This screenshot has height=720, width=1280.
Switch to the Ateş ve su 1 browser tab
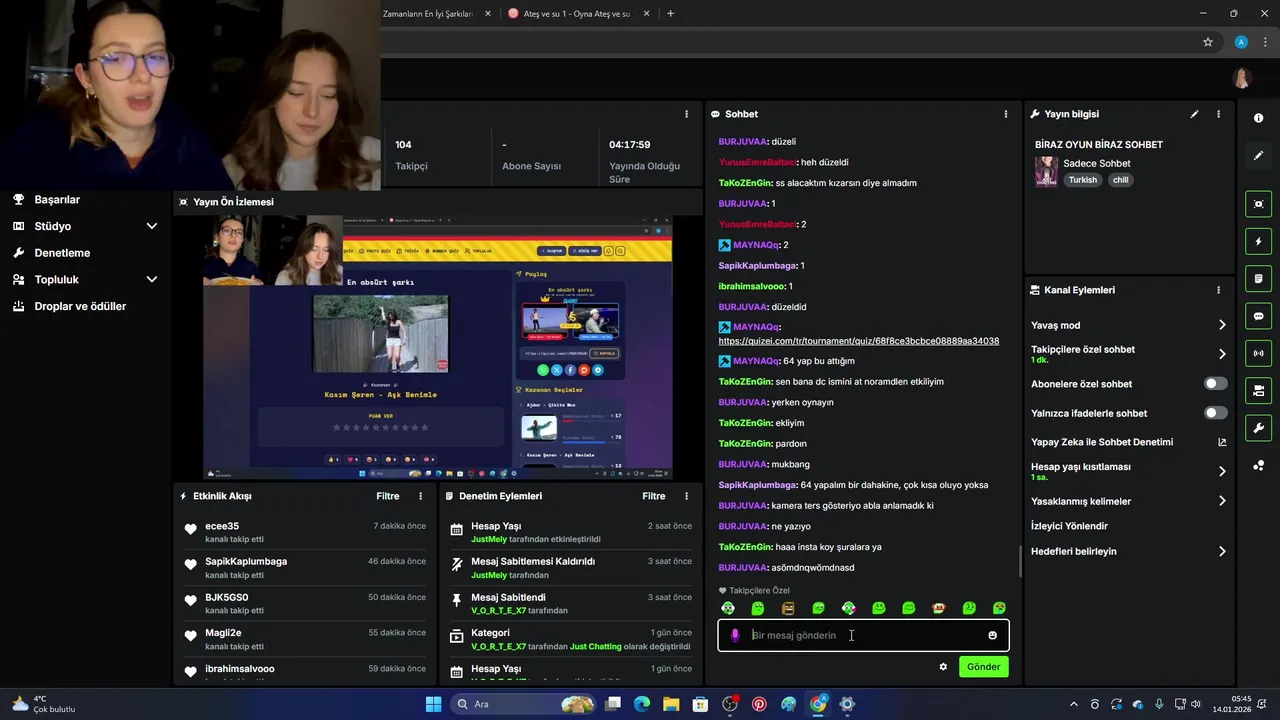578,14
